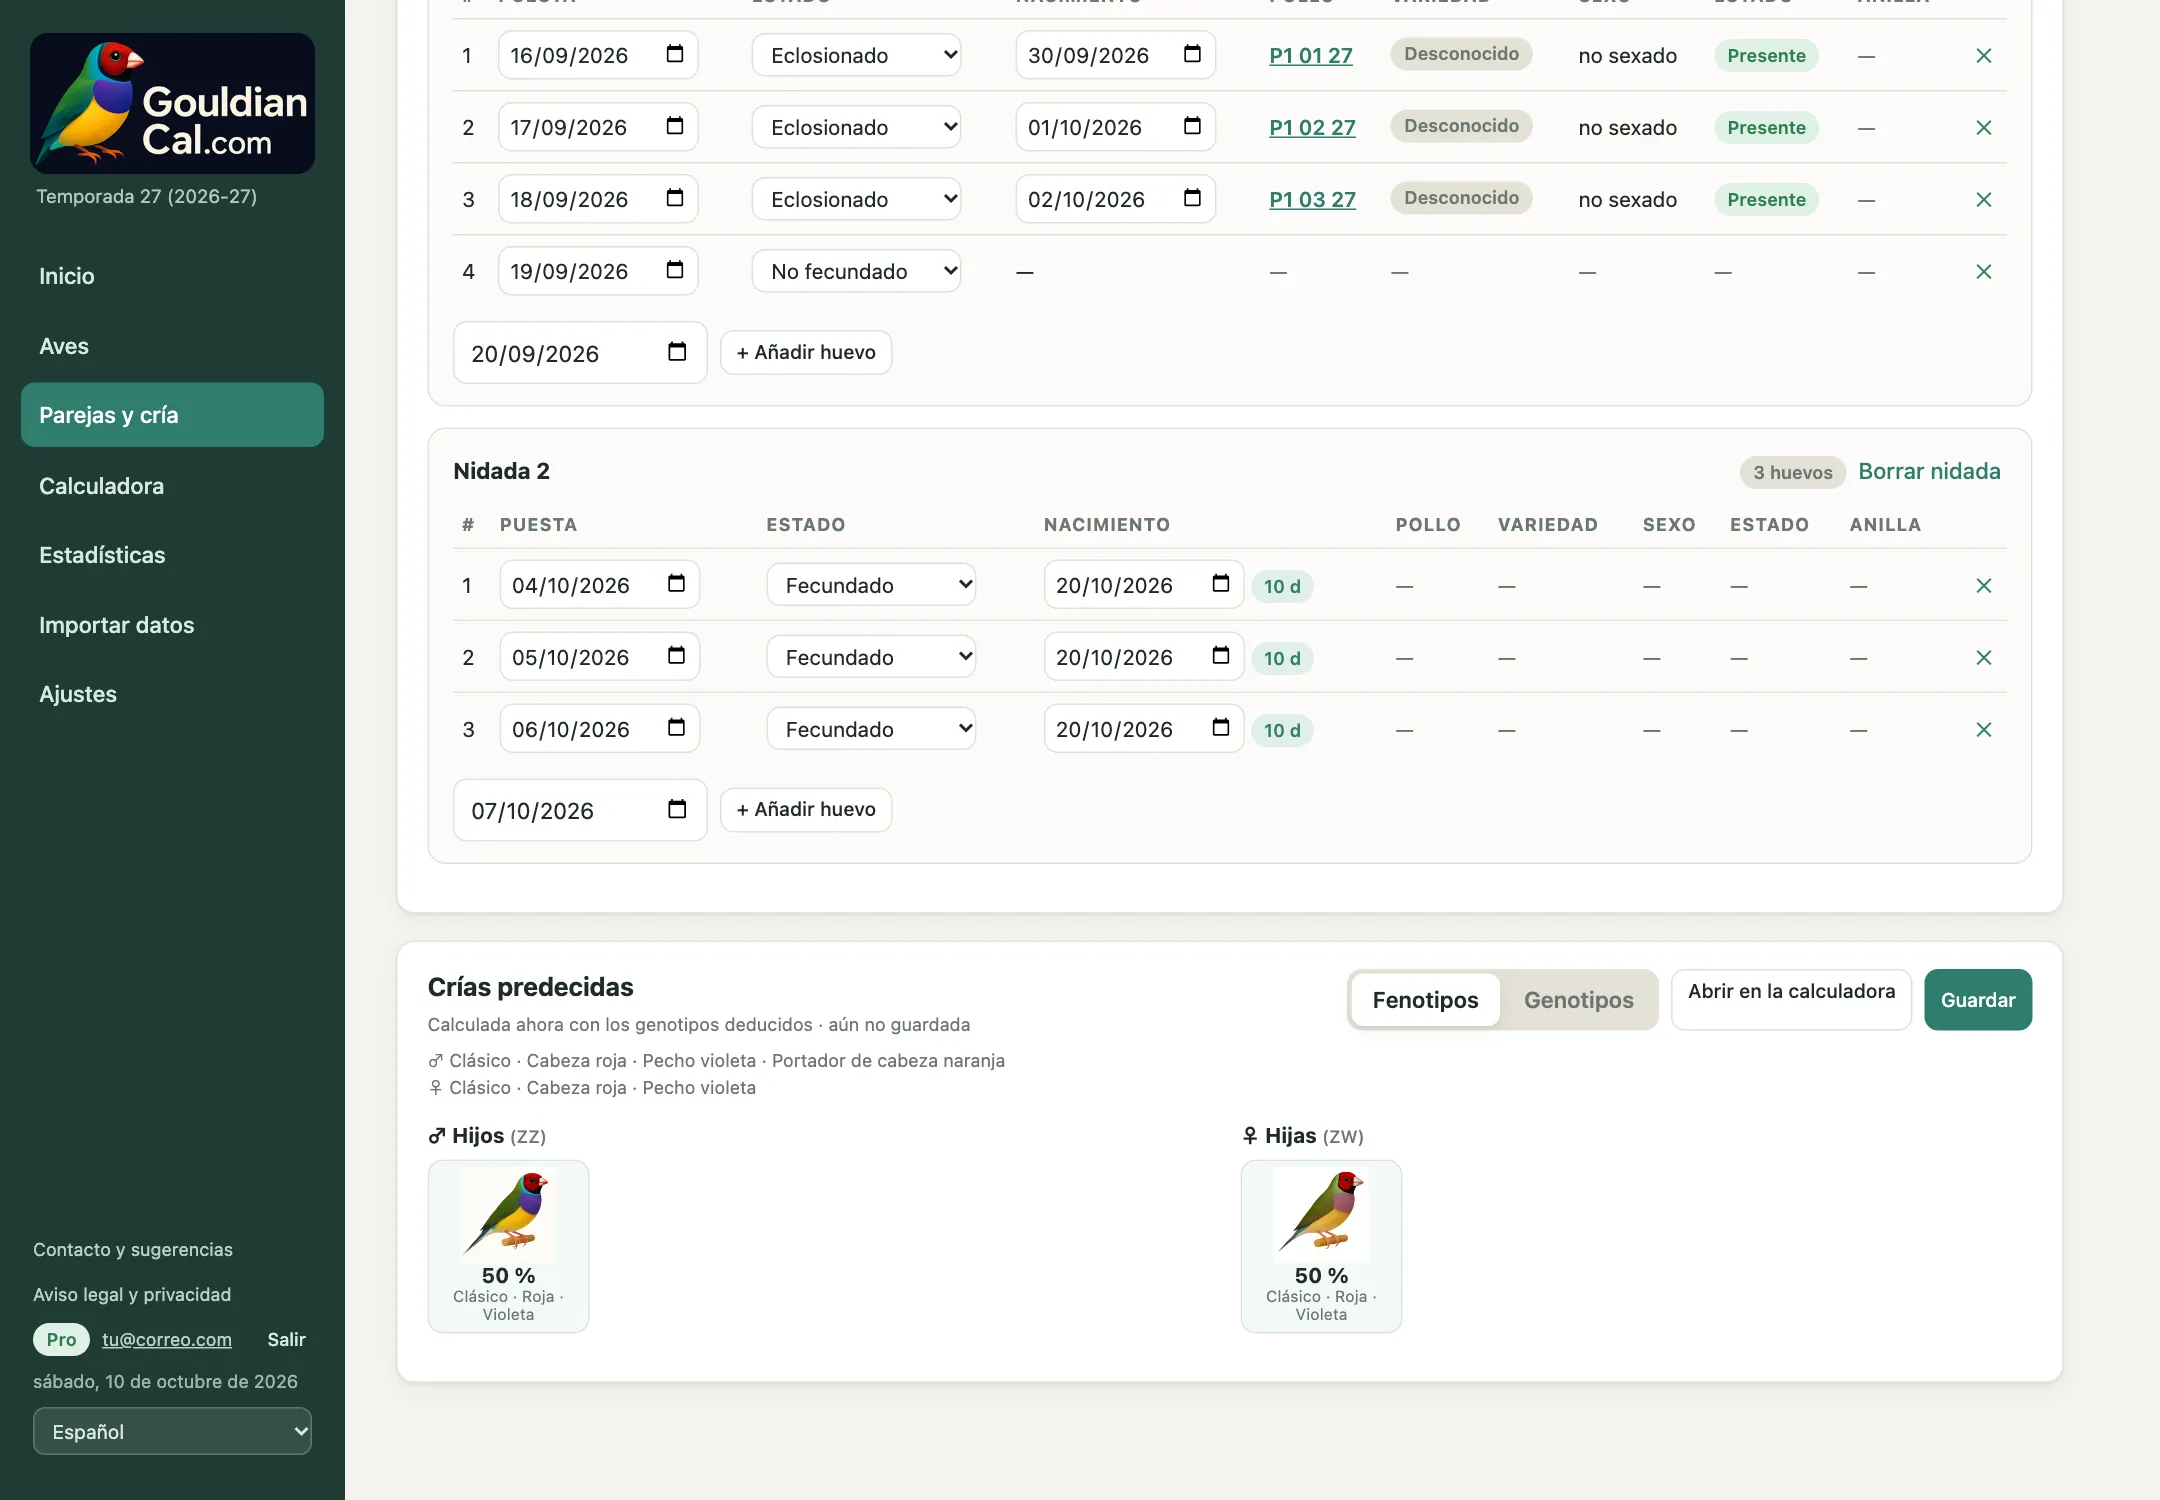This screenshot has width=2160, height=1500.
Task: Click the GouldianCal.com logo
Action: pos(172,103)
